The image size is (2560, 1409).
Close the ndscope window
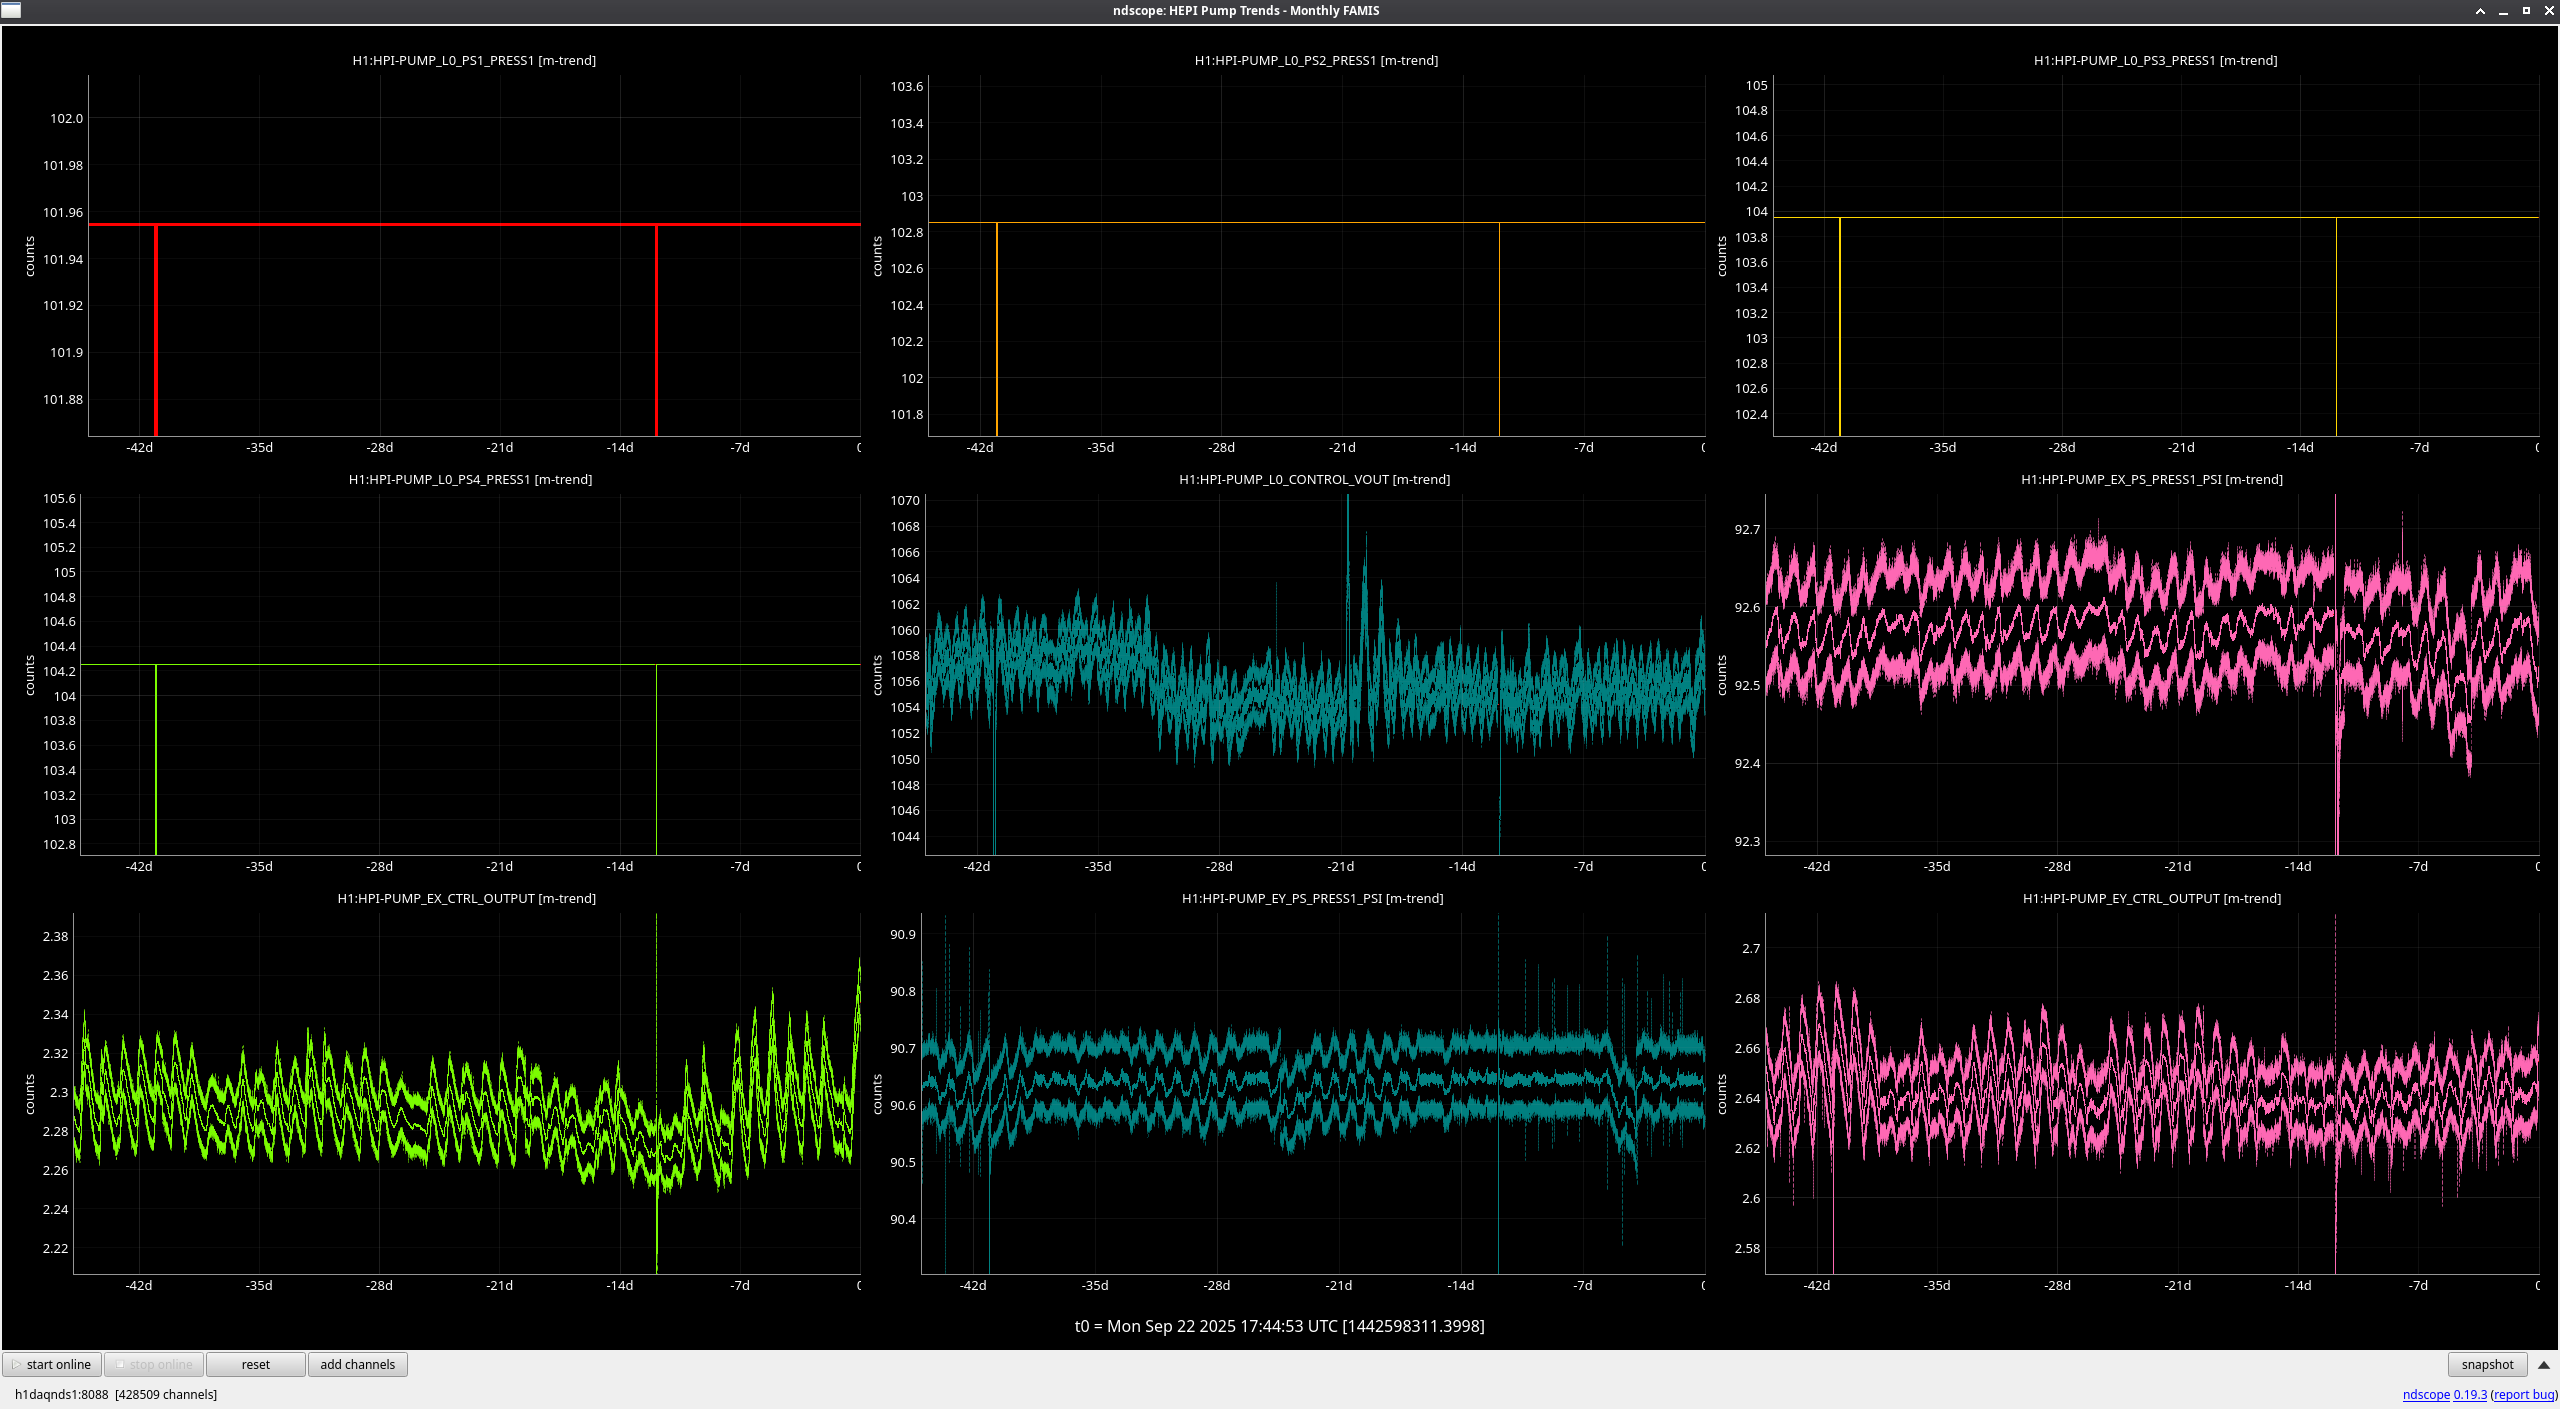pyautogui.click(x=2549, y=11)
